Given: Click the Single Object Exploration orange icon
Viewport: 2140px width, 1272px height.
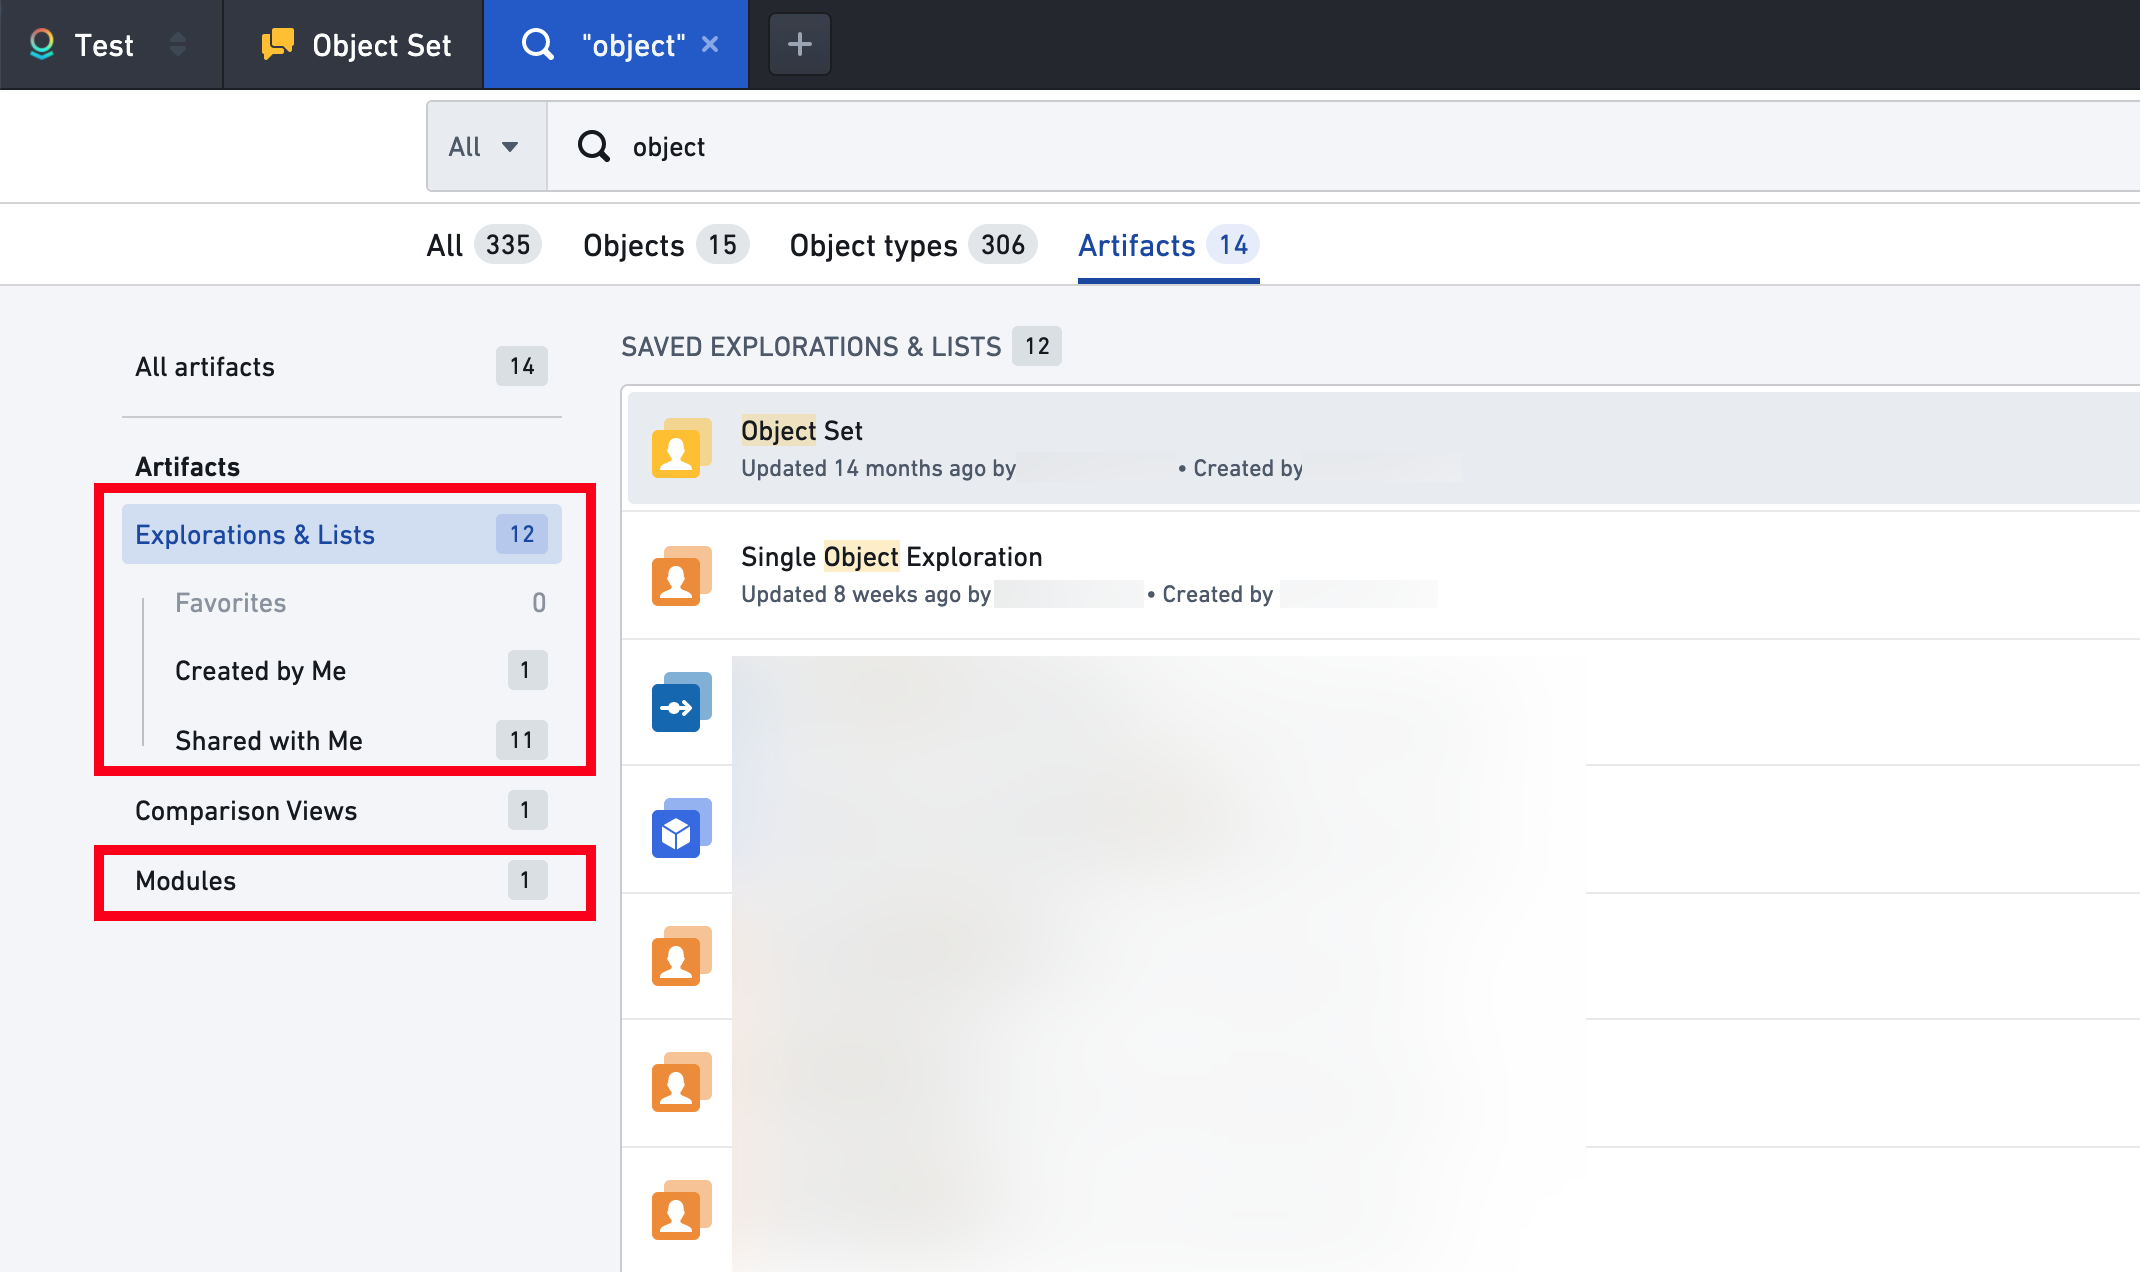Looking at the screenshot, I should point(681,575).
